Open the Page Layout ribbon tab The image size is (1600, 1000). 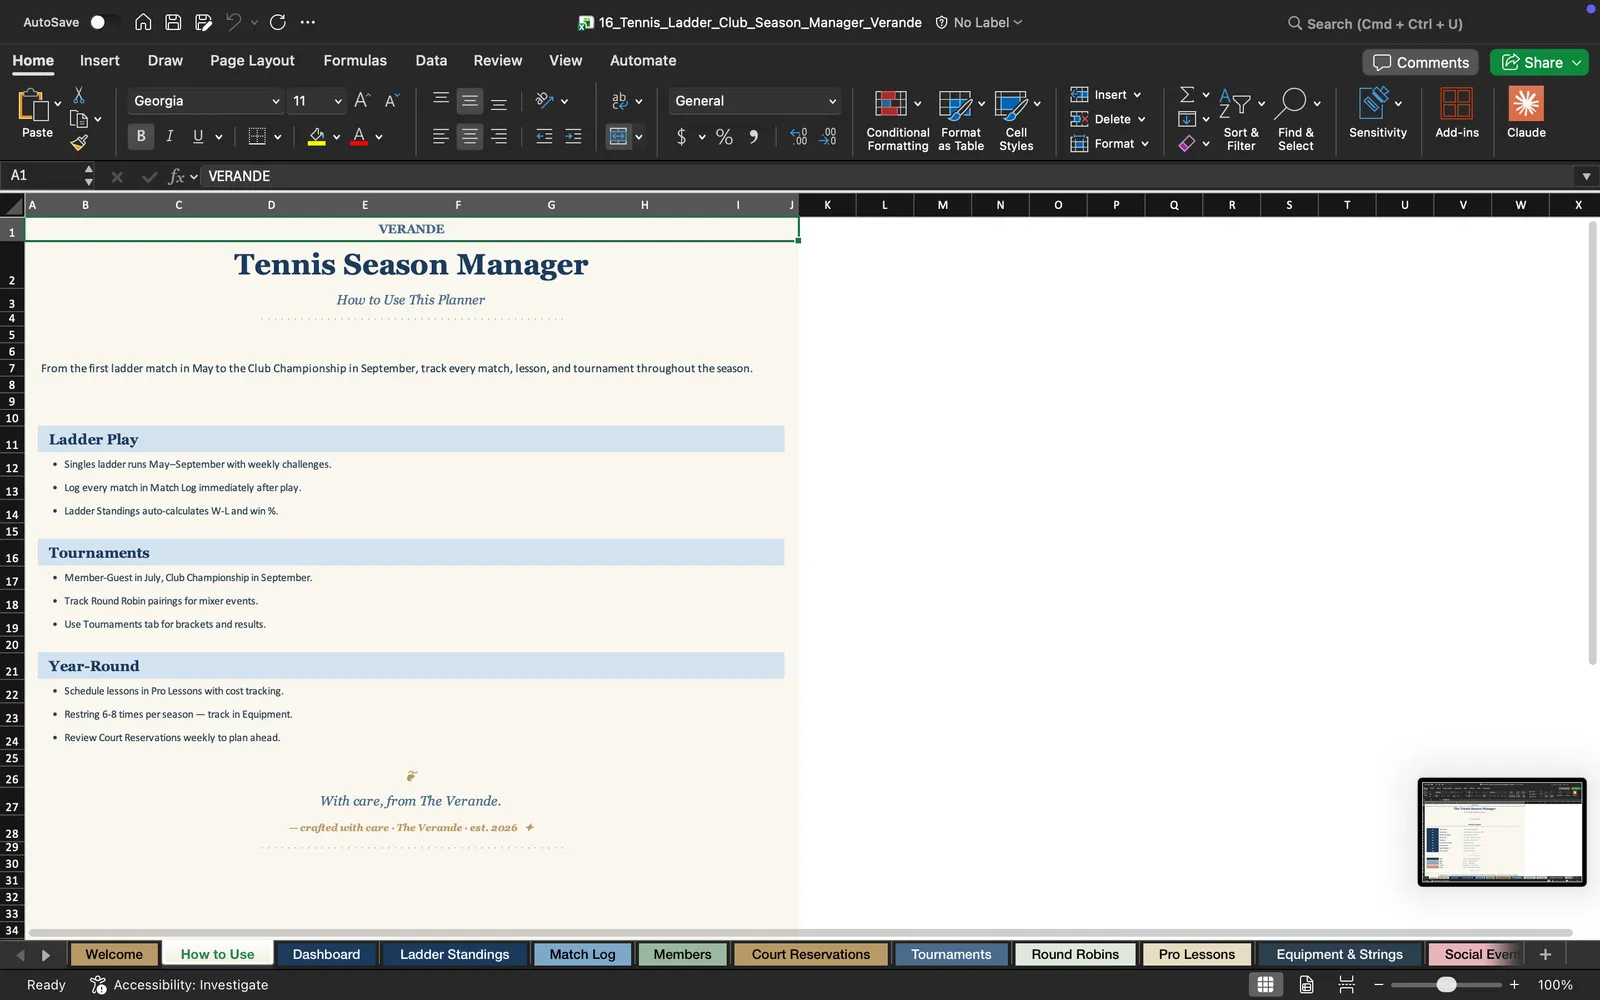252,60
